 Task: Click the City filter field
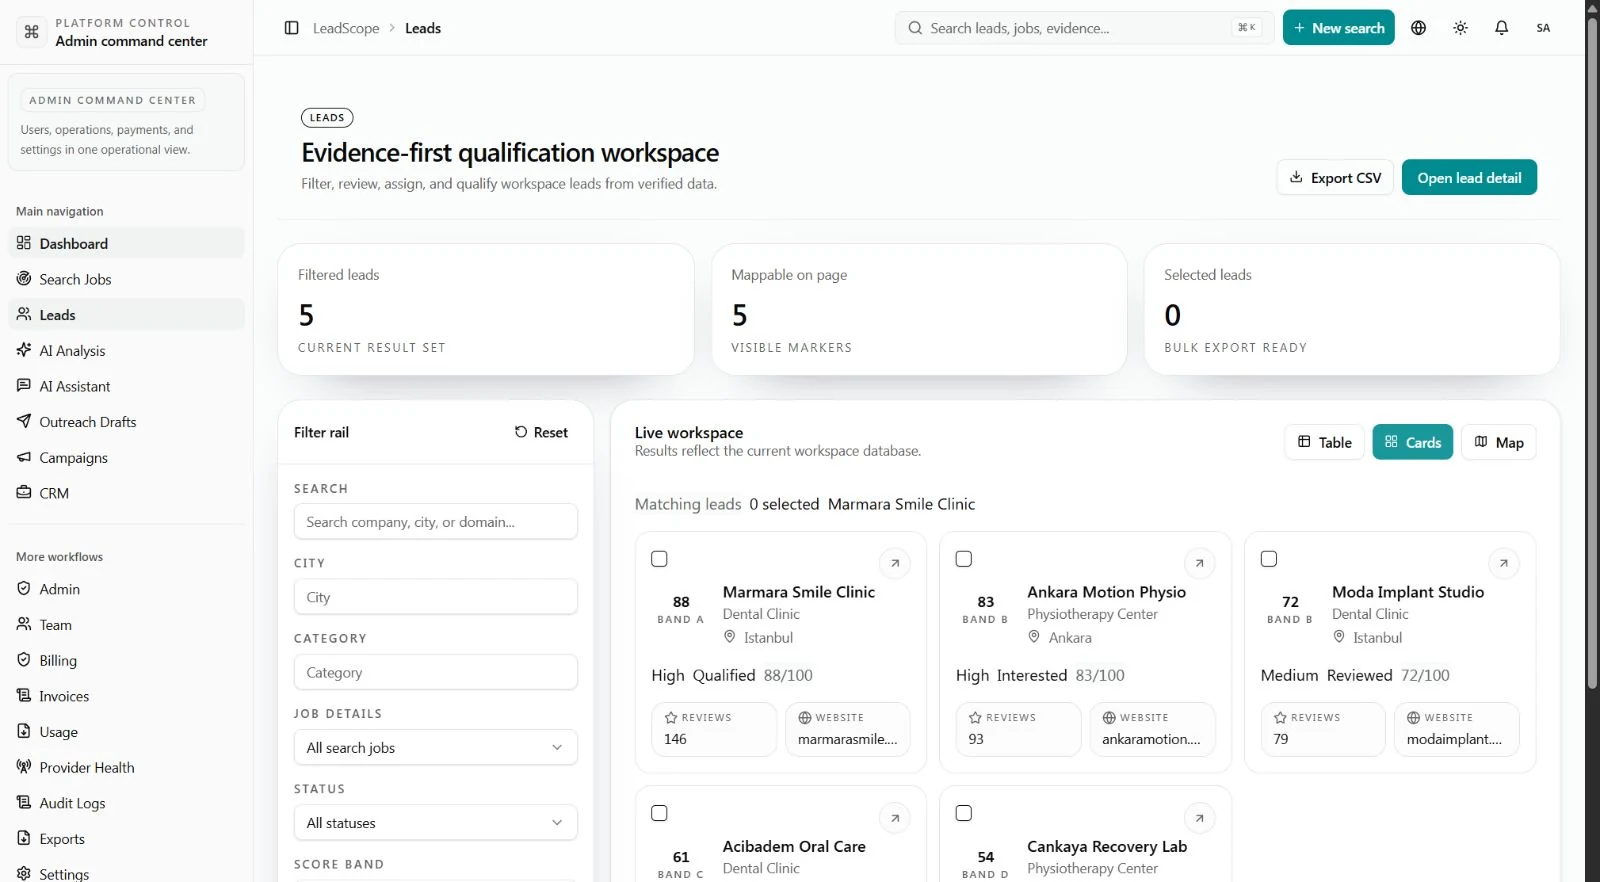(436, 597)
